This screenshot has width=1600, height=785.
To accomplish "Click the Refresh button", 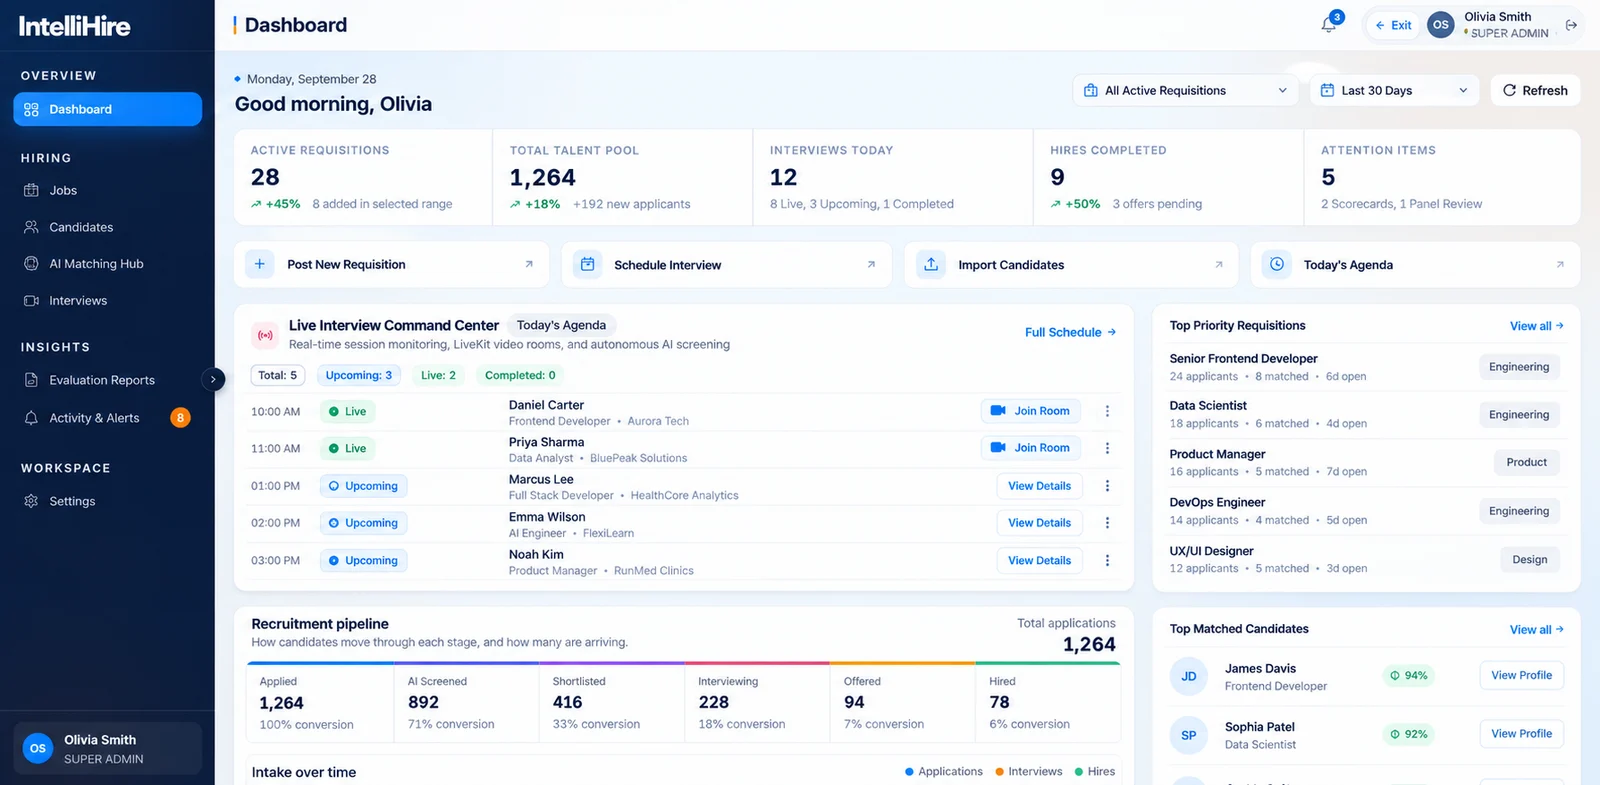I will tap(1535, 90).
